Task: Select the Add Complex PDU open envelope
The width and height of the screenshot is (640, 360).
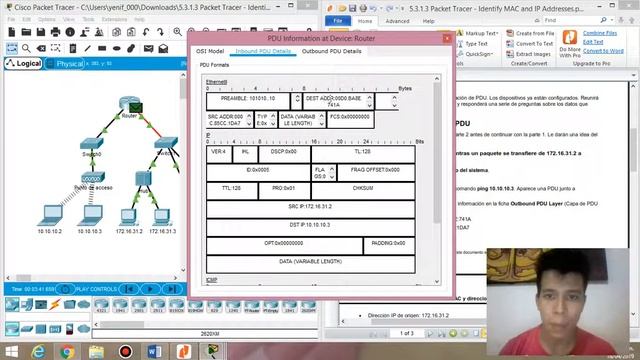Action: click(x=163, y=49)
